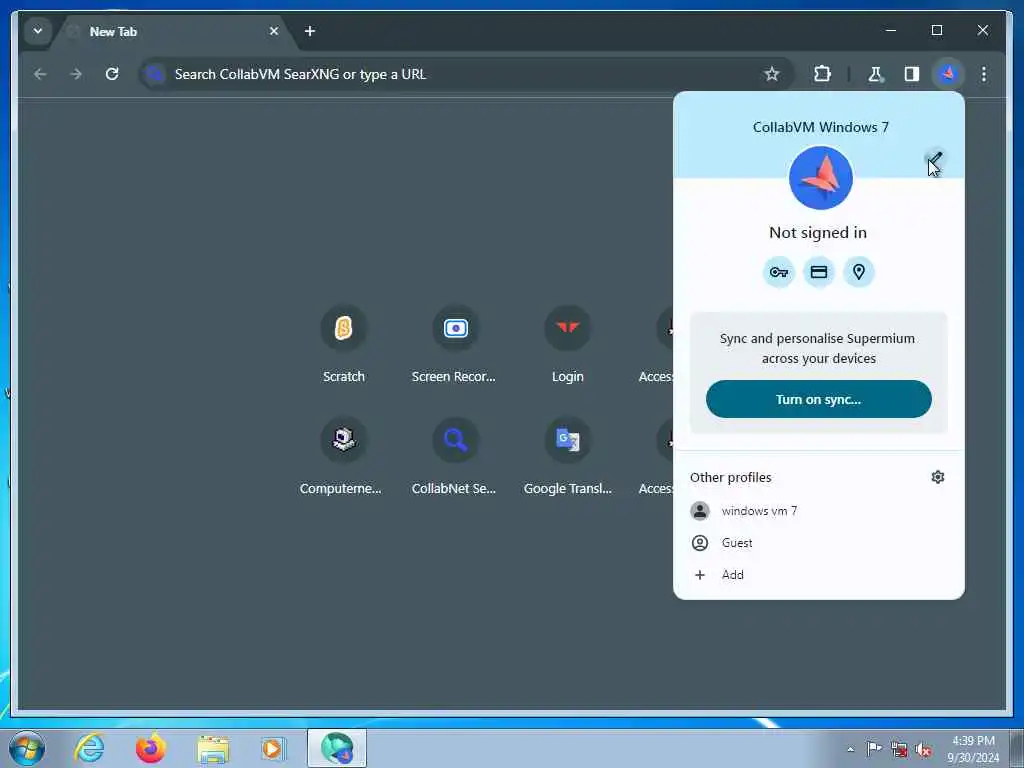Open the clock showing 4:39 PM
This screenshot has width=1024, height=768.
[x=973, y=749]
